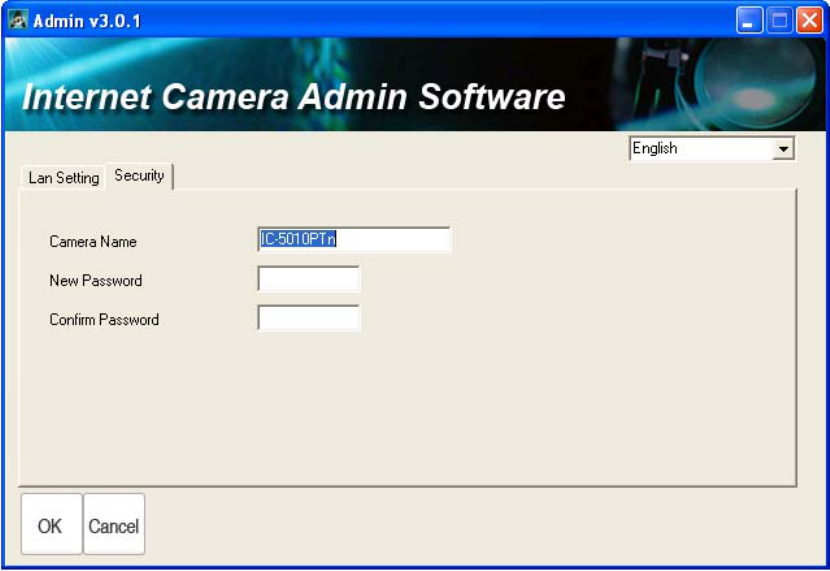Click the Internet Camera Admin Software banner title
The width and height of the screenshot is (830, 571).
(x=294, y=97)
